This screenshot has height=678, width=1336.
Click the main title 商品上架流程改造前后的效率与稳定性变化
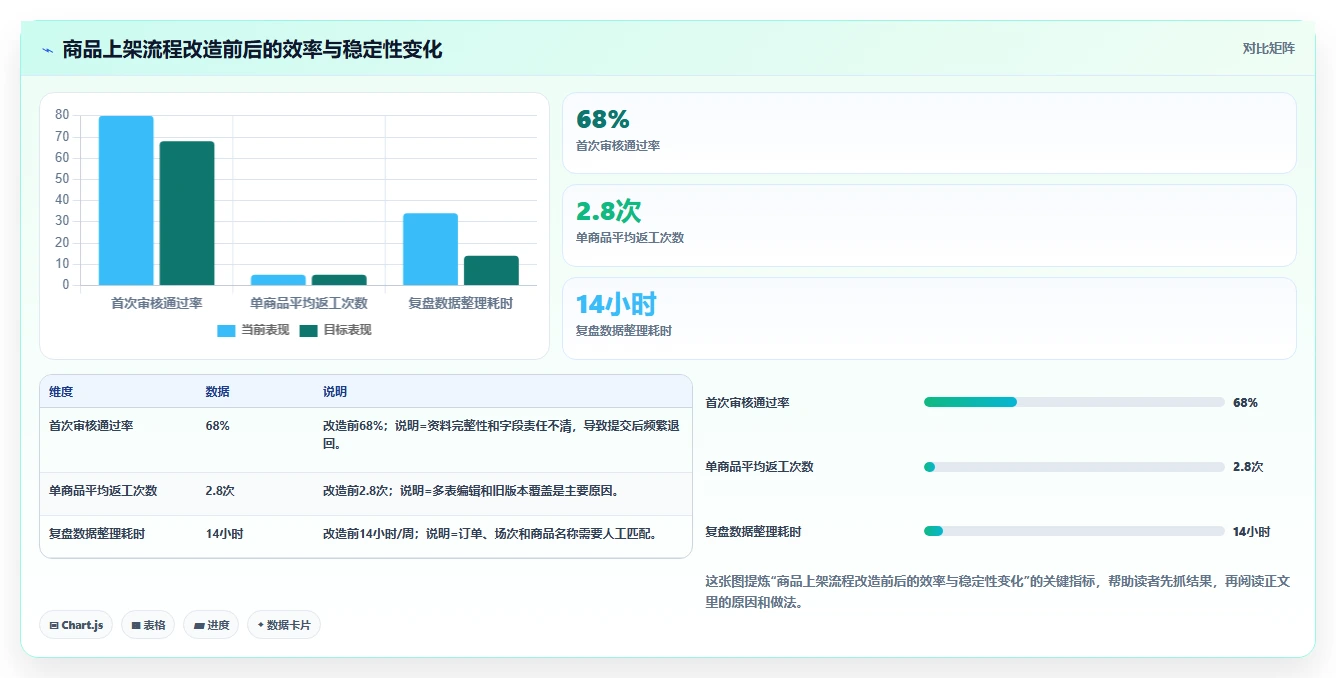[x=252, y=49]
